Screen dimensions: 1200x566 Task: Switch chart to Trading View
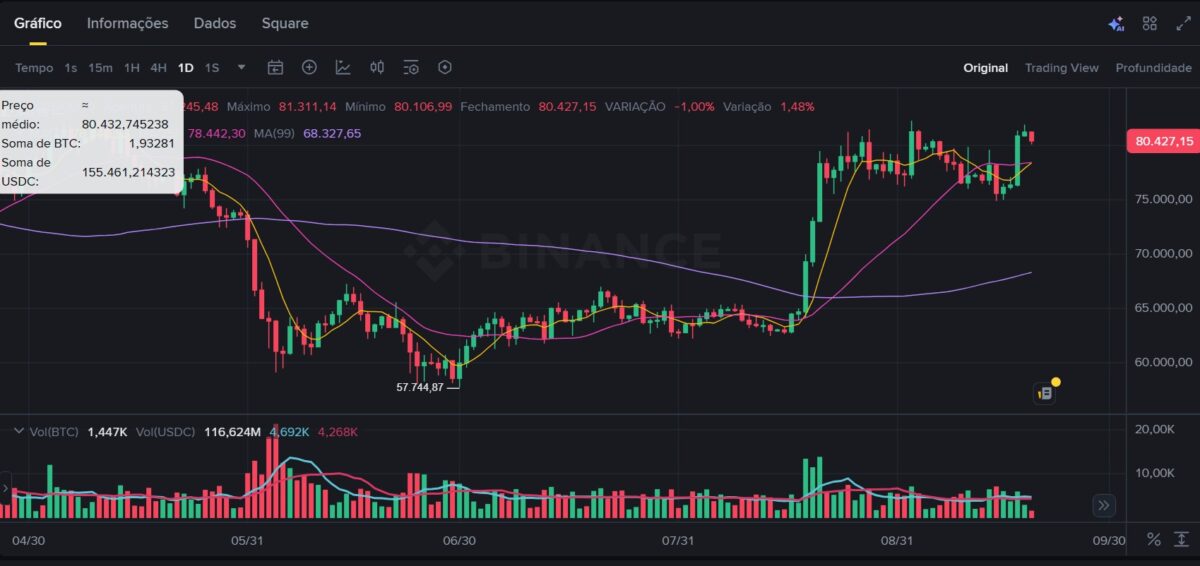(1061, 68)
